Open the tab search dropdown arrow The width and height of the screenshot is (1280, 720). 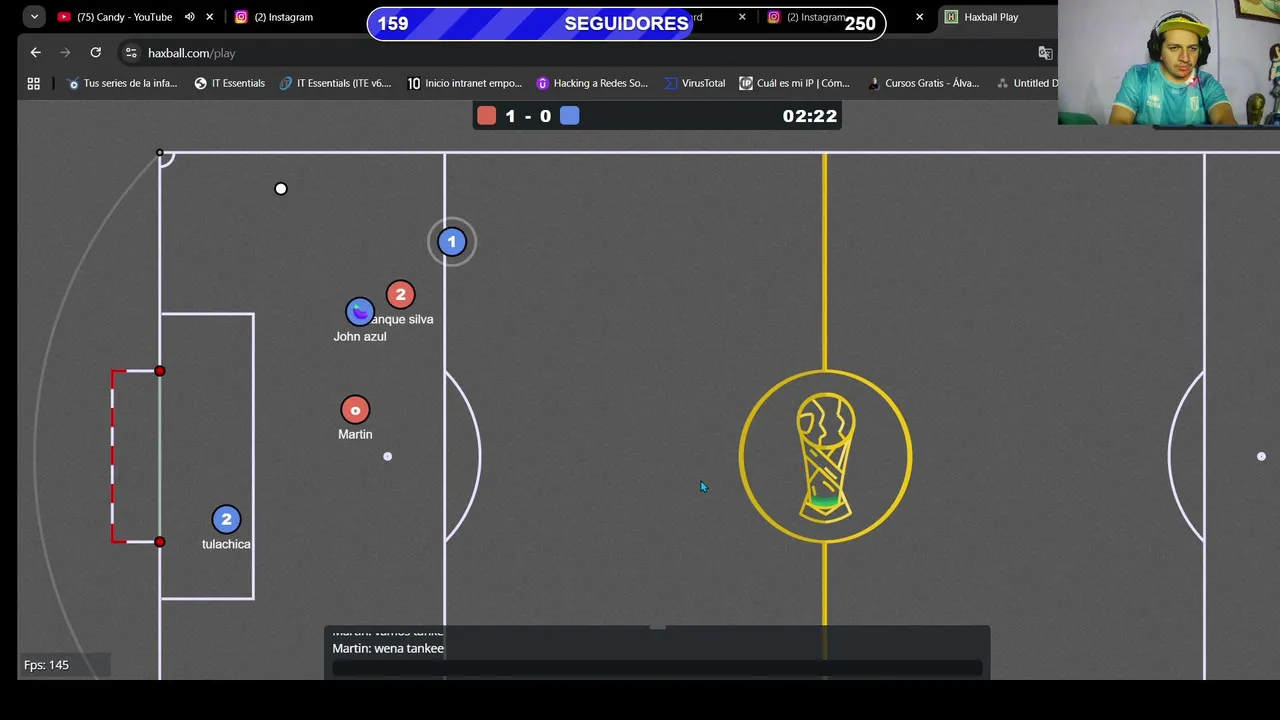34,17
